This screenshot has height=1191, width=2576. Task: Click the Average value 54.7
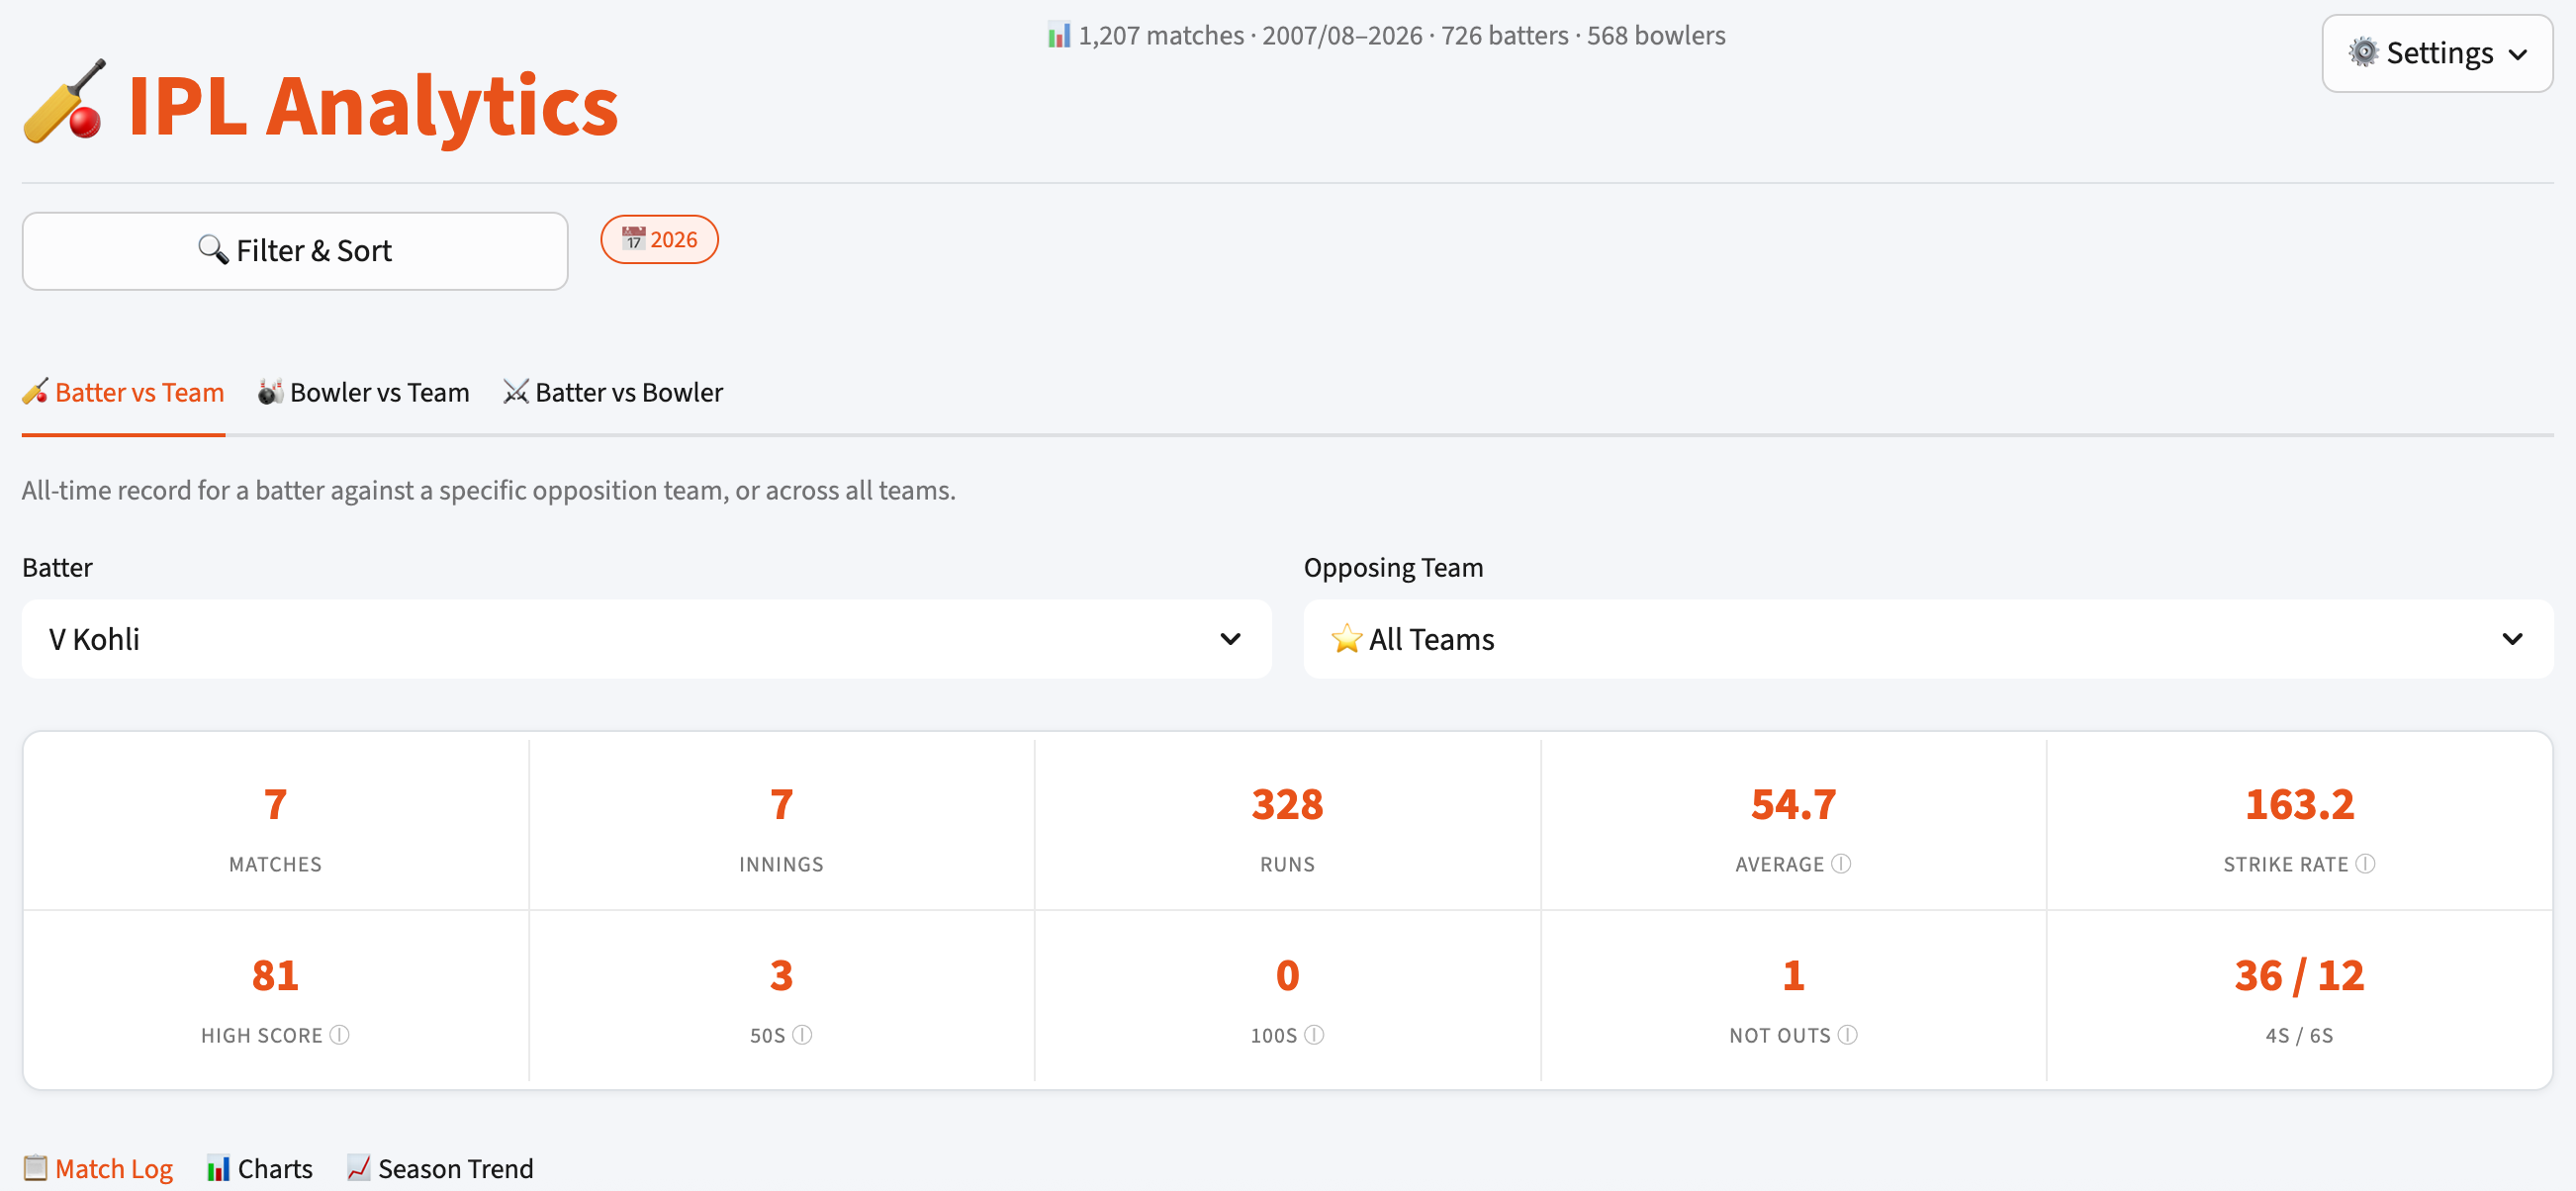click(x=1793, y=805)
